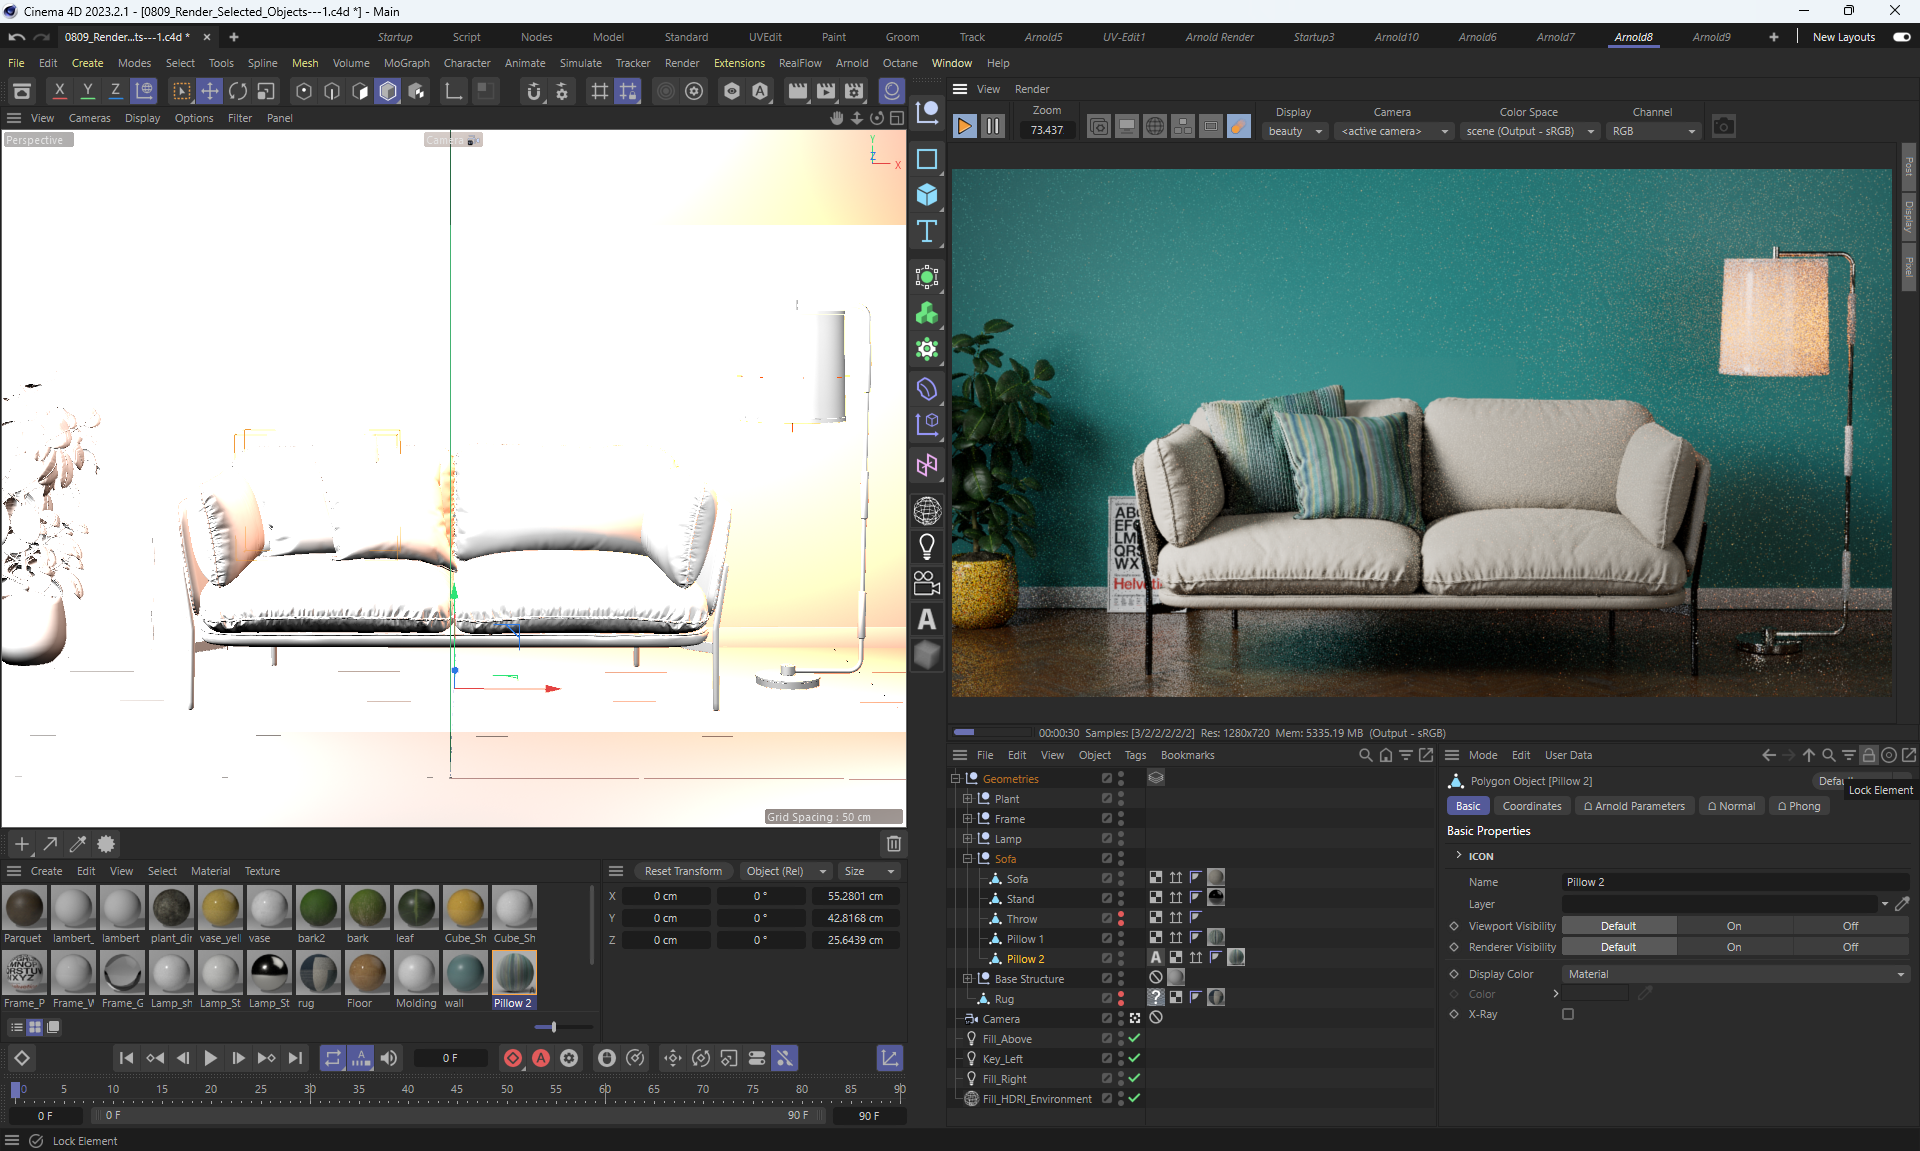1920x1151 pixels.
Task: Switch to the Arnold Parameters tab
Action: coord(1634,806)
